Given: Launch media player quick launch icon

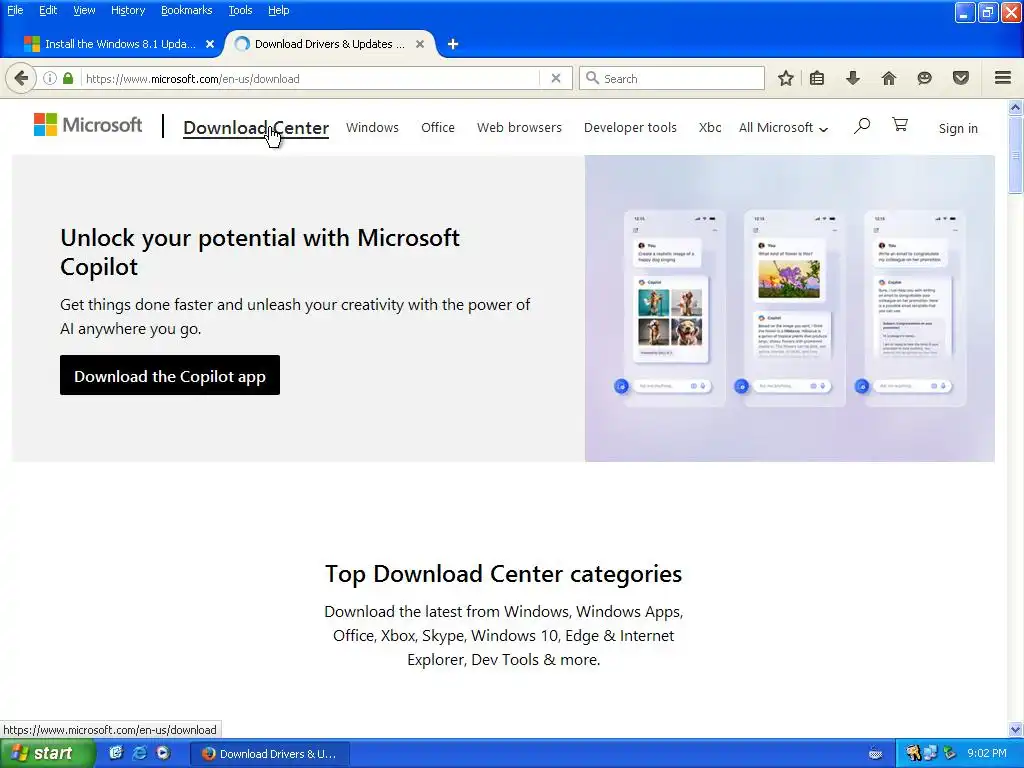Looking at the screenshot, I should coord(163,753).
